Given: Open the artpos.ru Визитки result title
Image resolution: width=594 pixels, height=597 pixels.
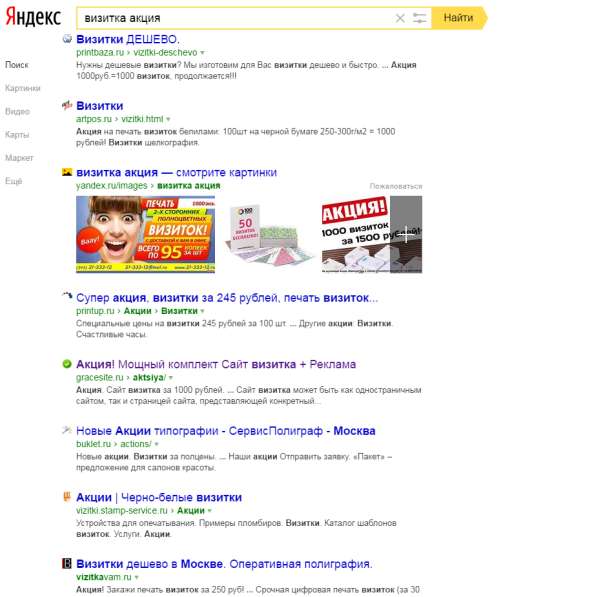Looking at the screenshot, I should (x=99, y=106).
